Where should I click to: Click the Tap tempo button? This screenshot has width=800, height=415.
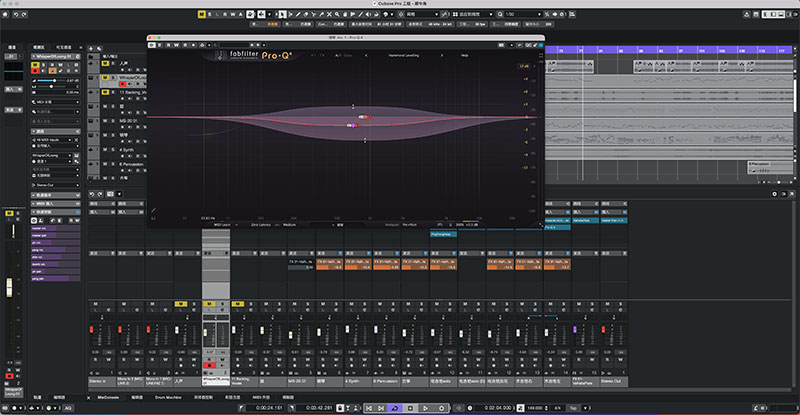click(x=573, y=408)
